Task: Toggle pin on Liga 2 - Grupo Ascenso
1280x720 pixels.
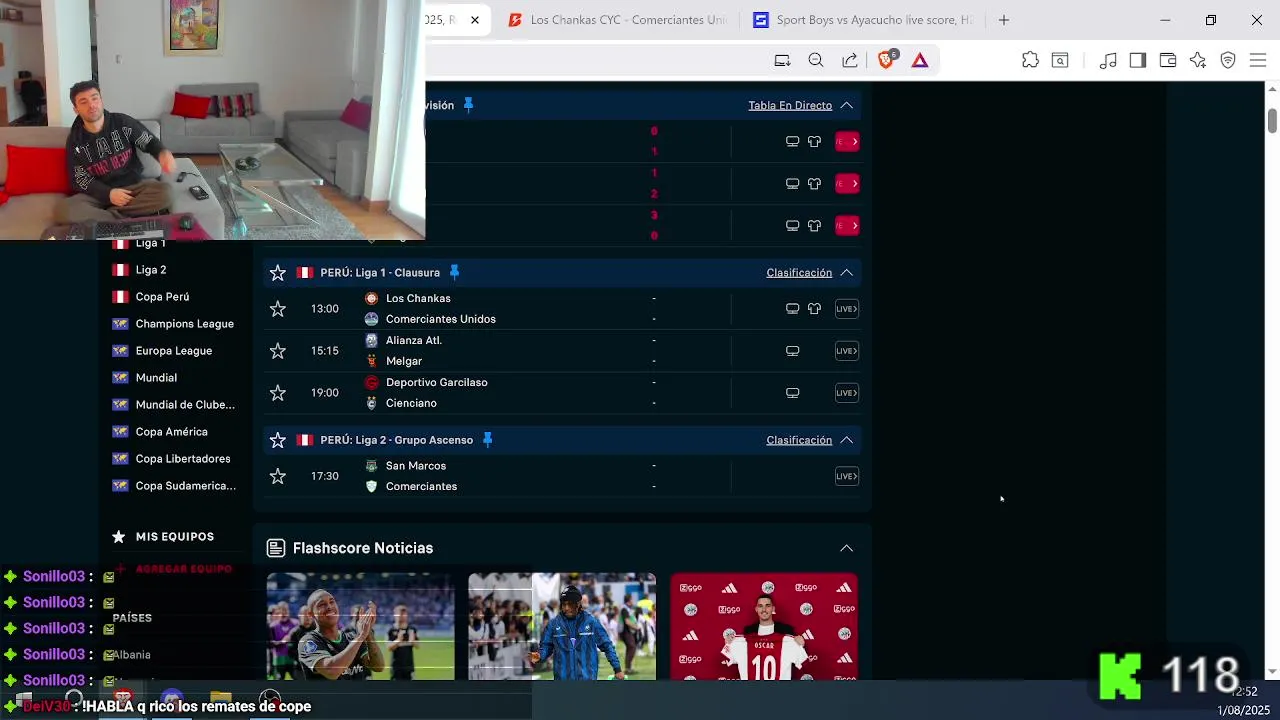Action: click(x=487, y=439)
